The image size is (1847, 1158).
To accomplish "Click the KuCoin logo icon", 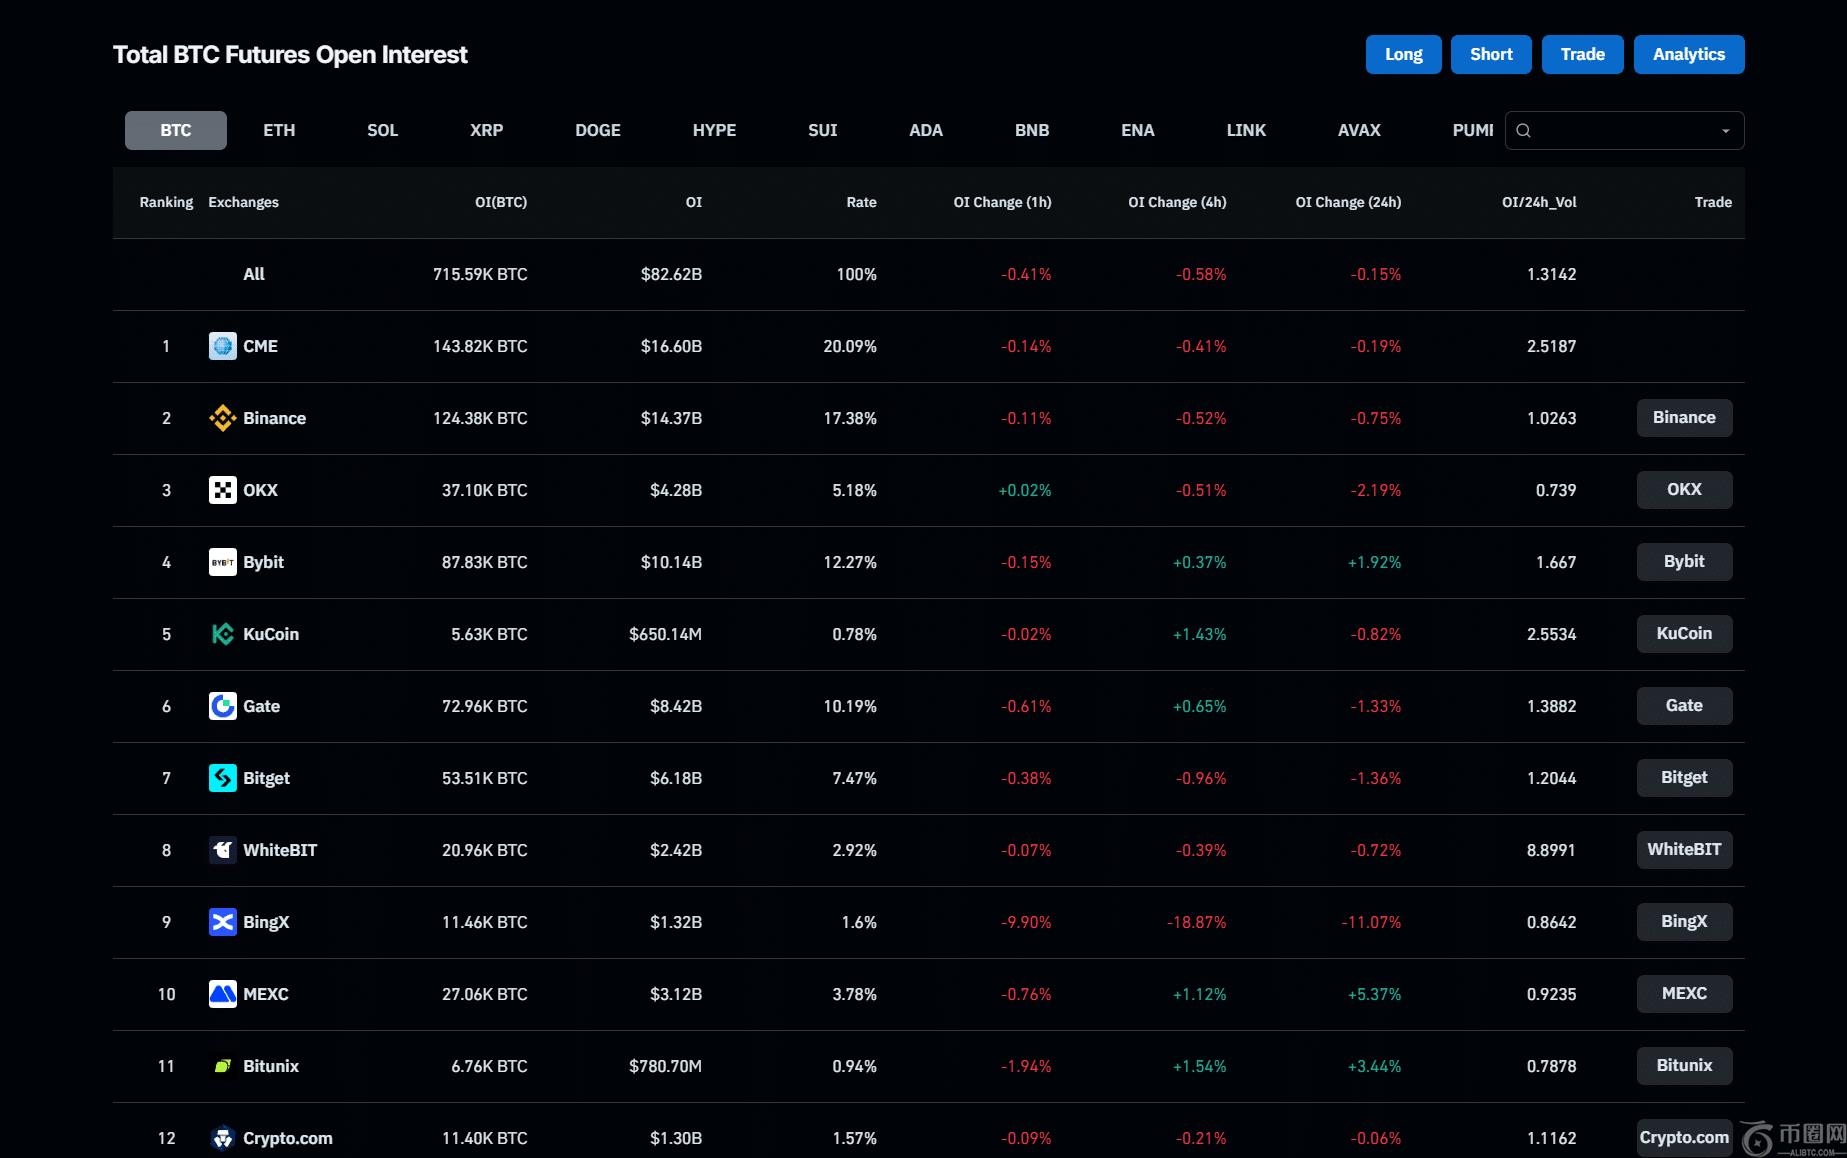I will [x=222, y=634].
